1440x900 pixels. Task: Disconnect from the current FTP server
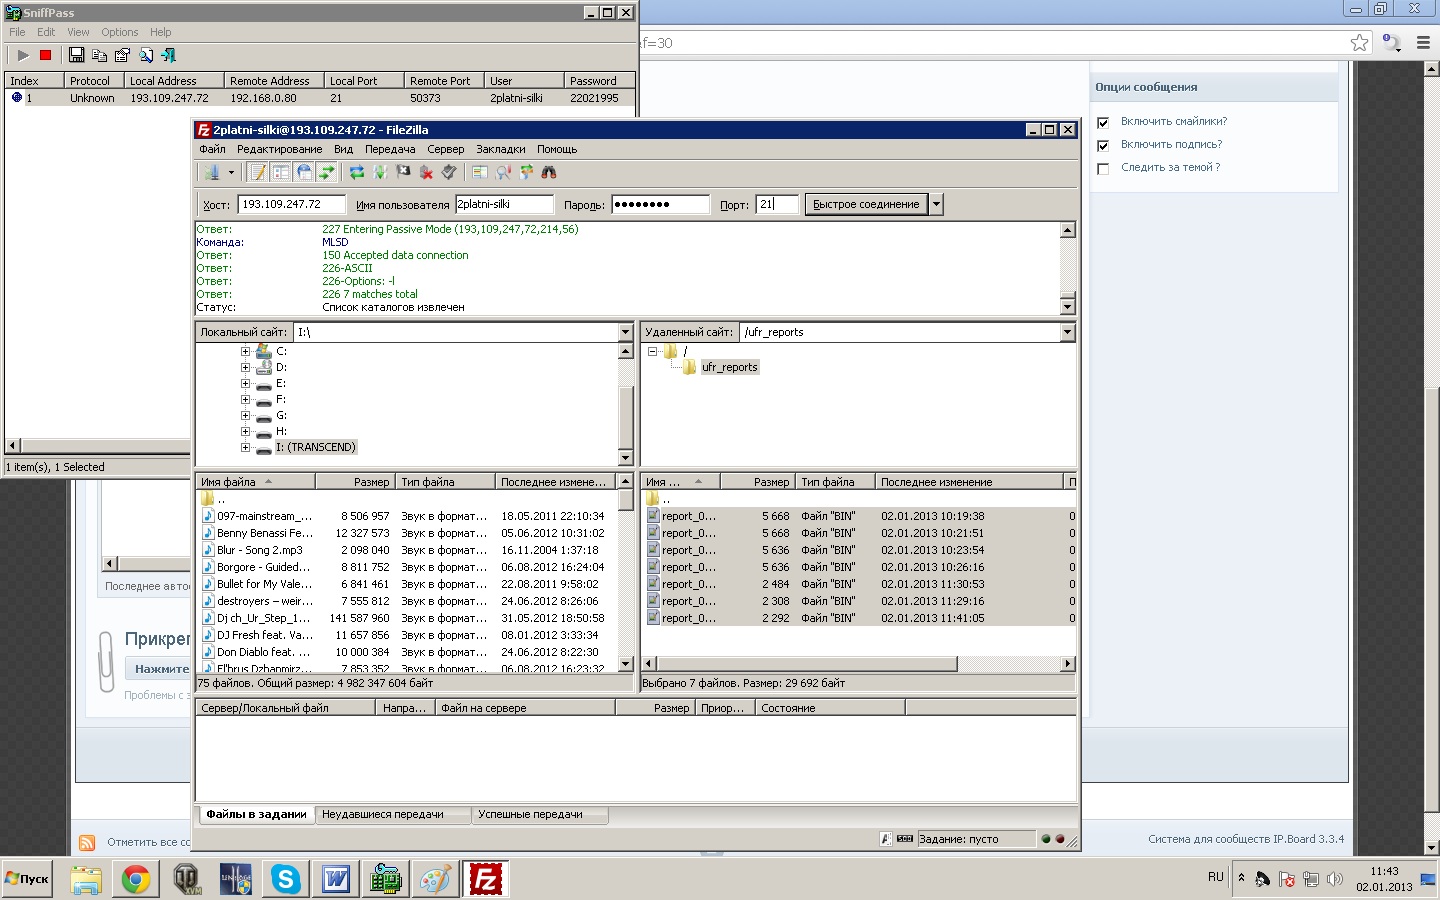point(426,172)
